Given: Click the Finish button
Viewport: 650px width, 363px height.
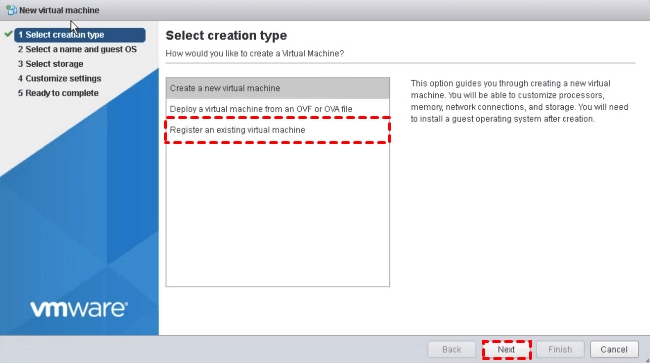Looking at the screenshot, I should point(560,349).
